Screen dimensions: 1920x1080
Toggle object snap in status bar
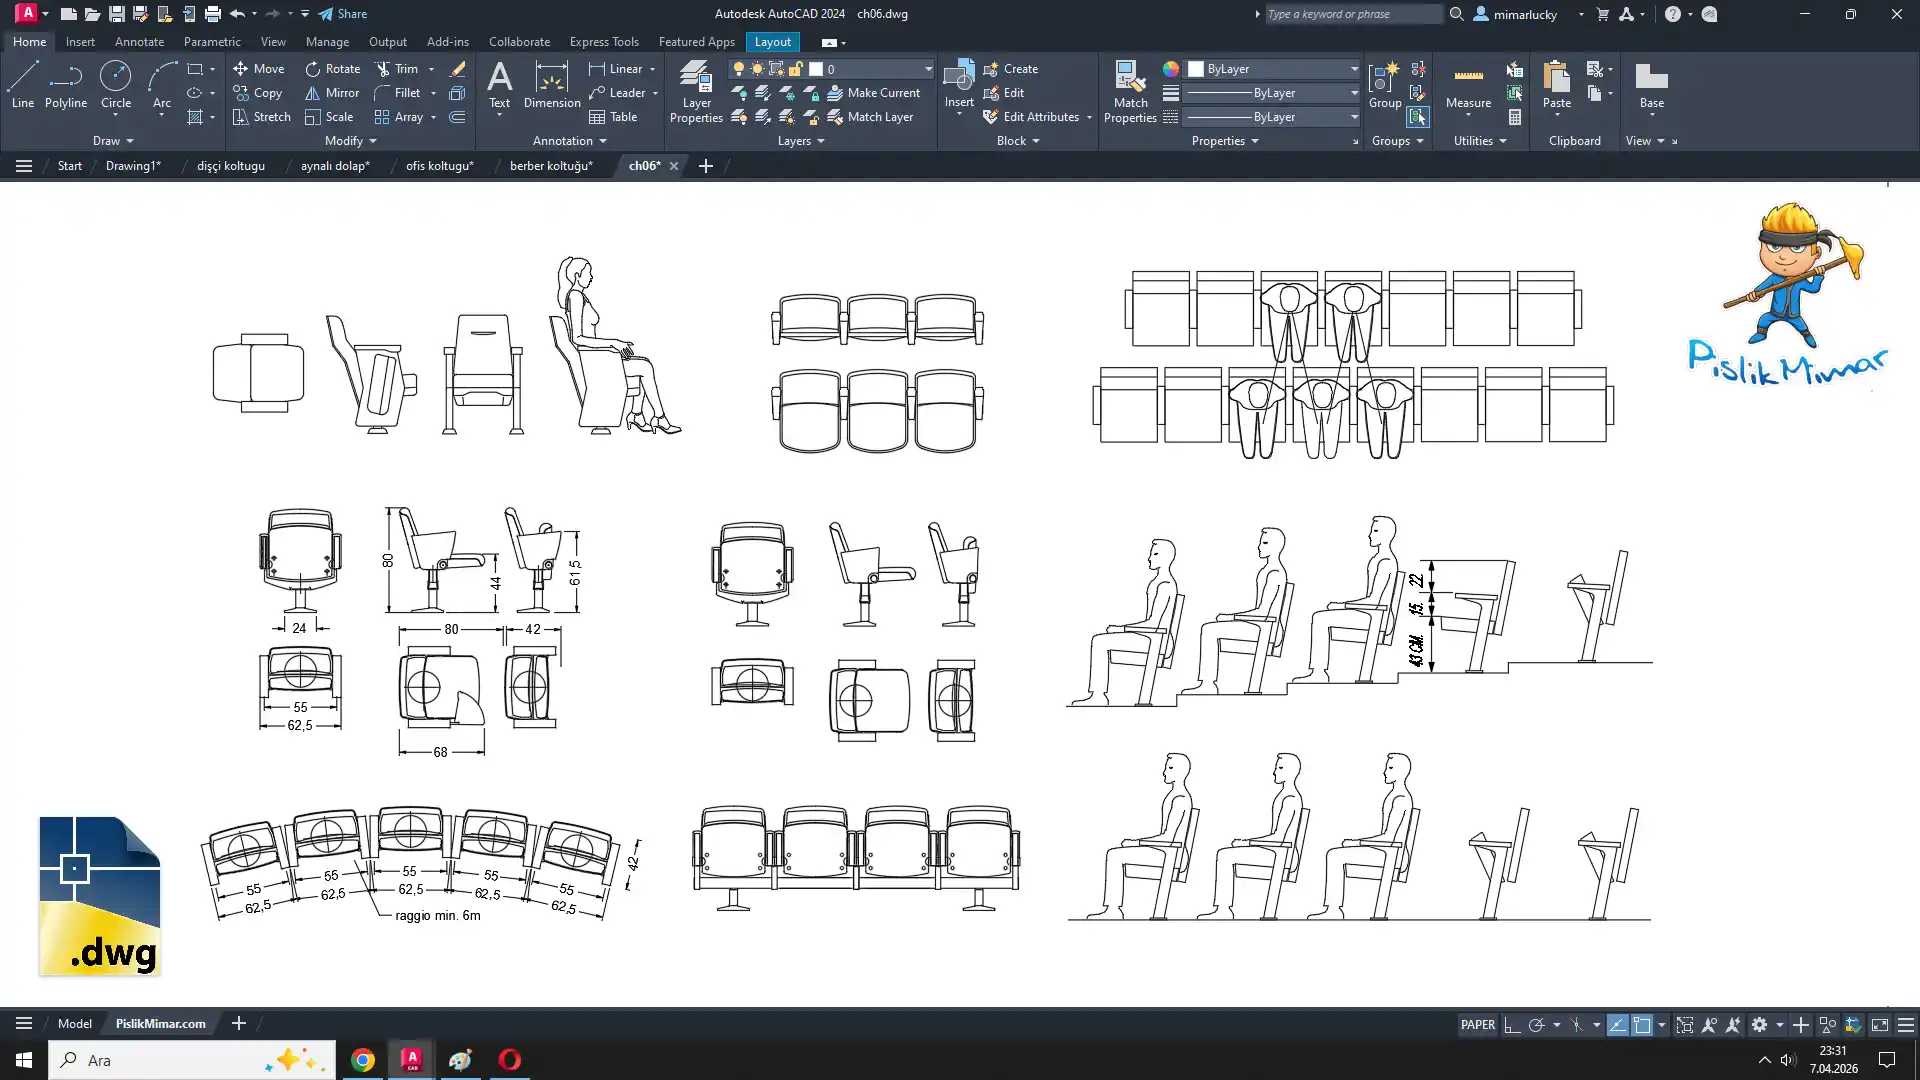(1642, 1025)
